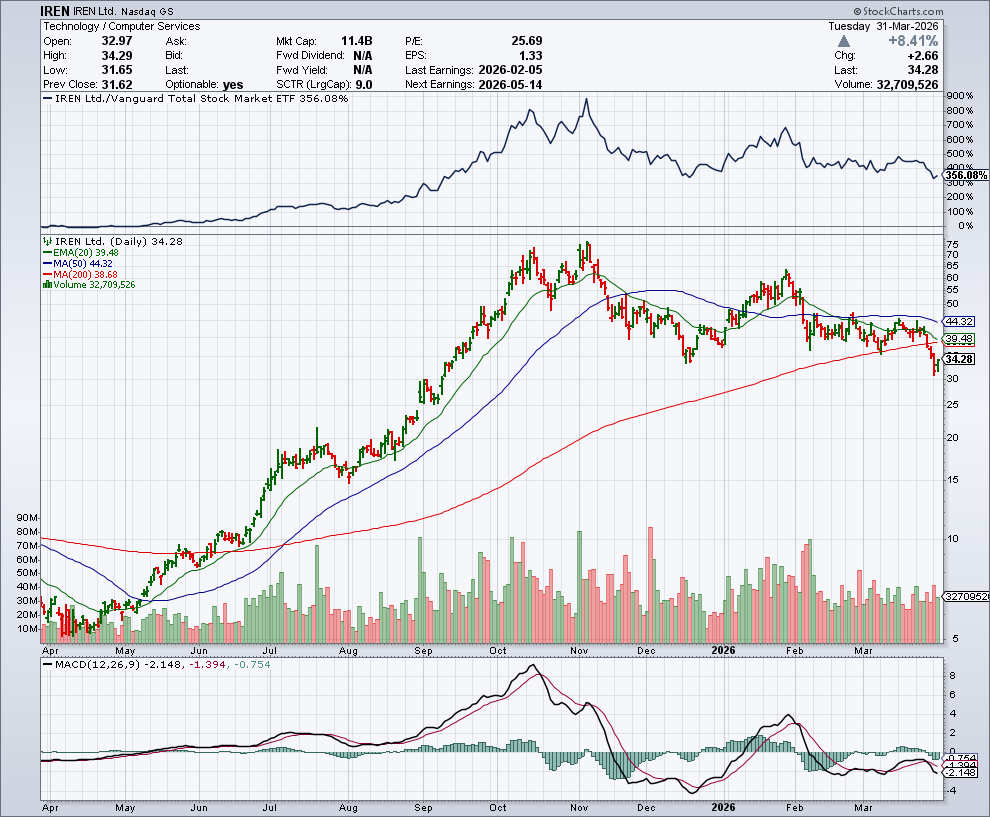The height and width of the screenshot is (817, 990).
Task: Click the 900% relative strength scale label
Action: click(960, 96)
